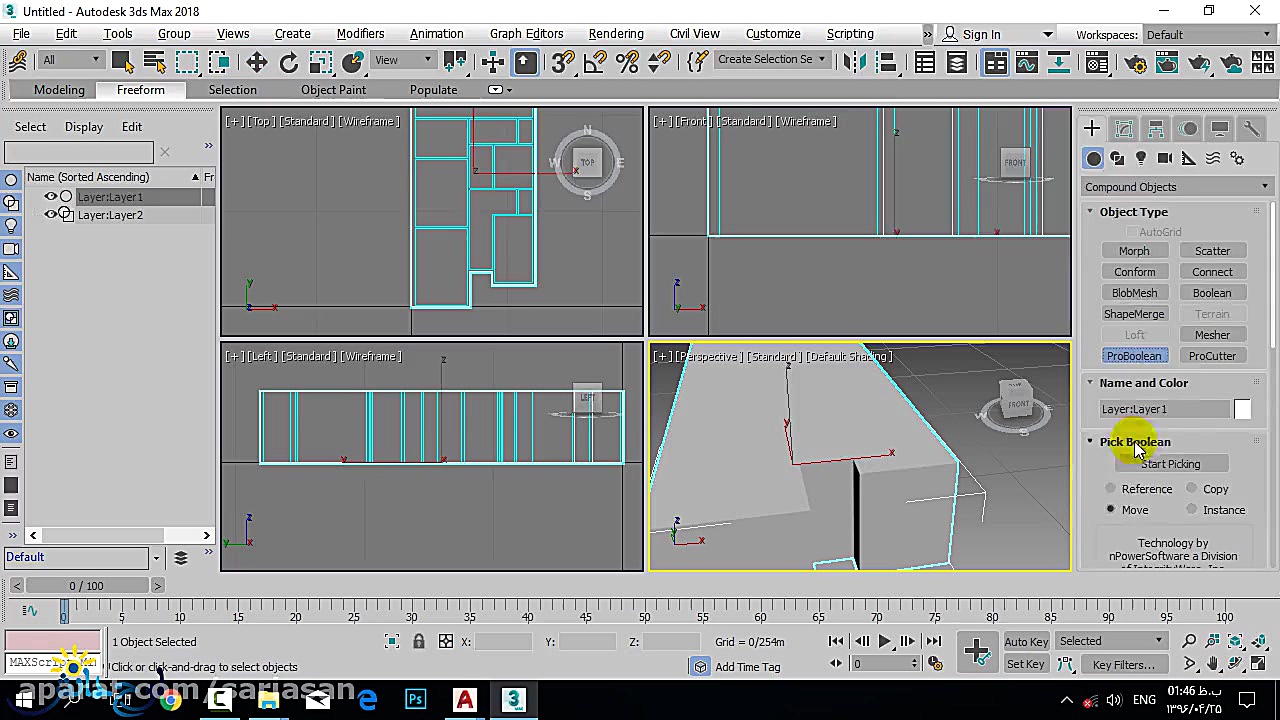The image size is (1280, 720).
Task: Open the Rendering menu
Action: coord(615,34)
